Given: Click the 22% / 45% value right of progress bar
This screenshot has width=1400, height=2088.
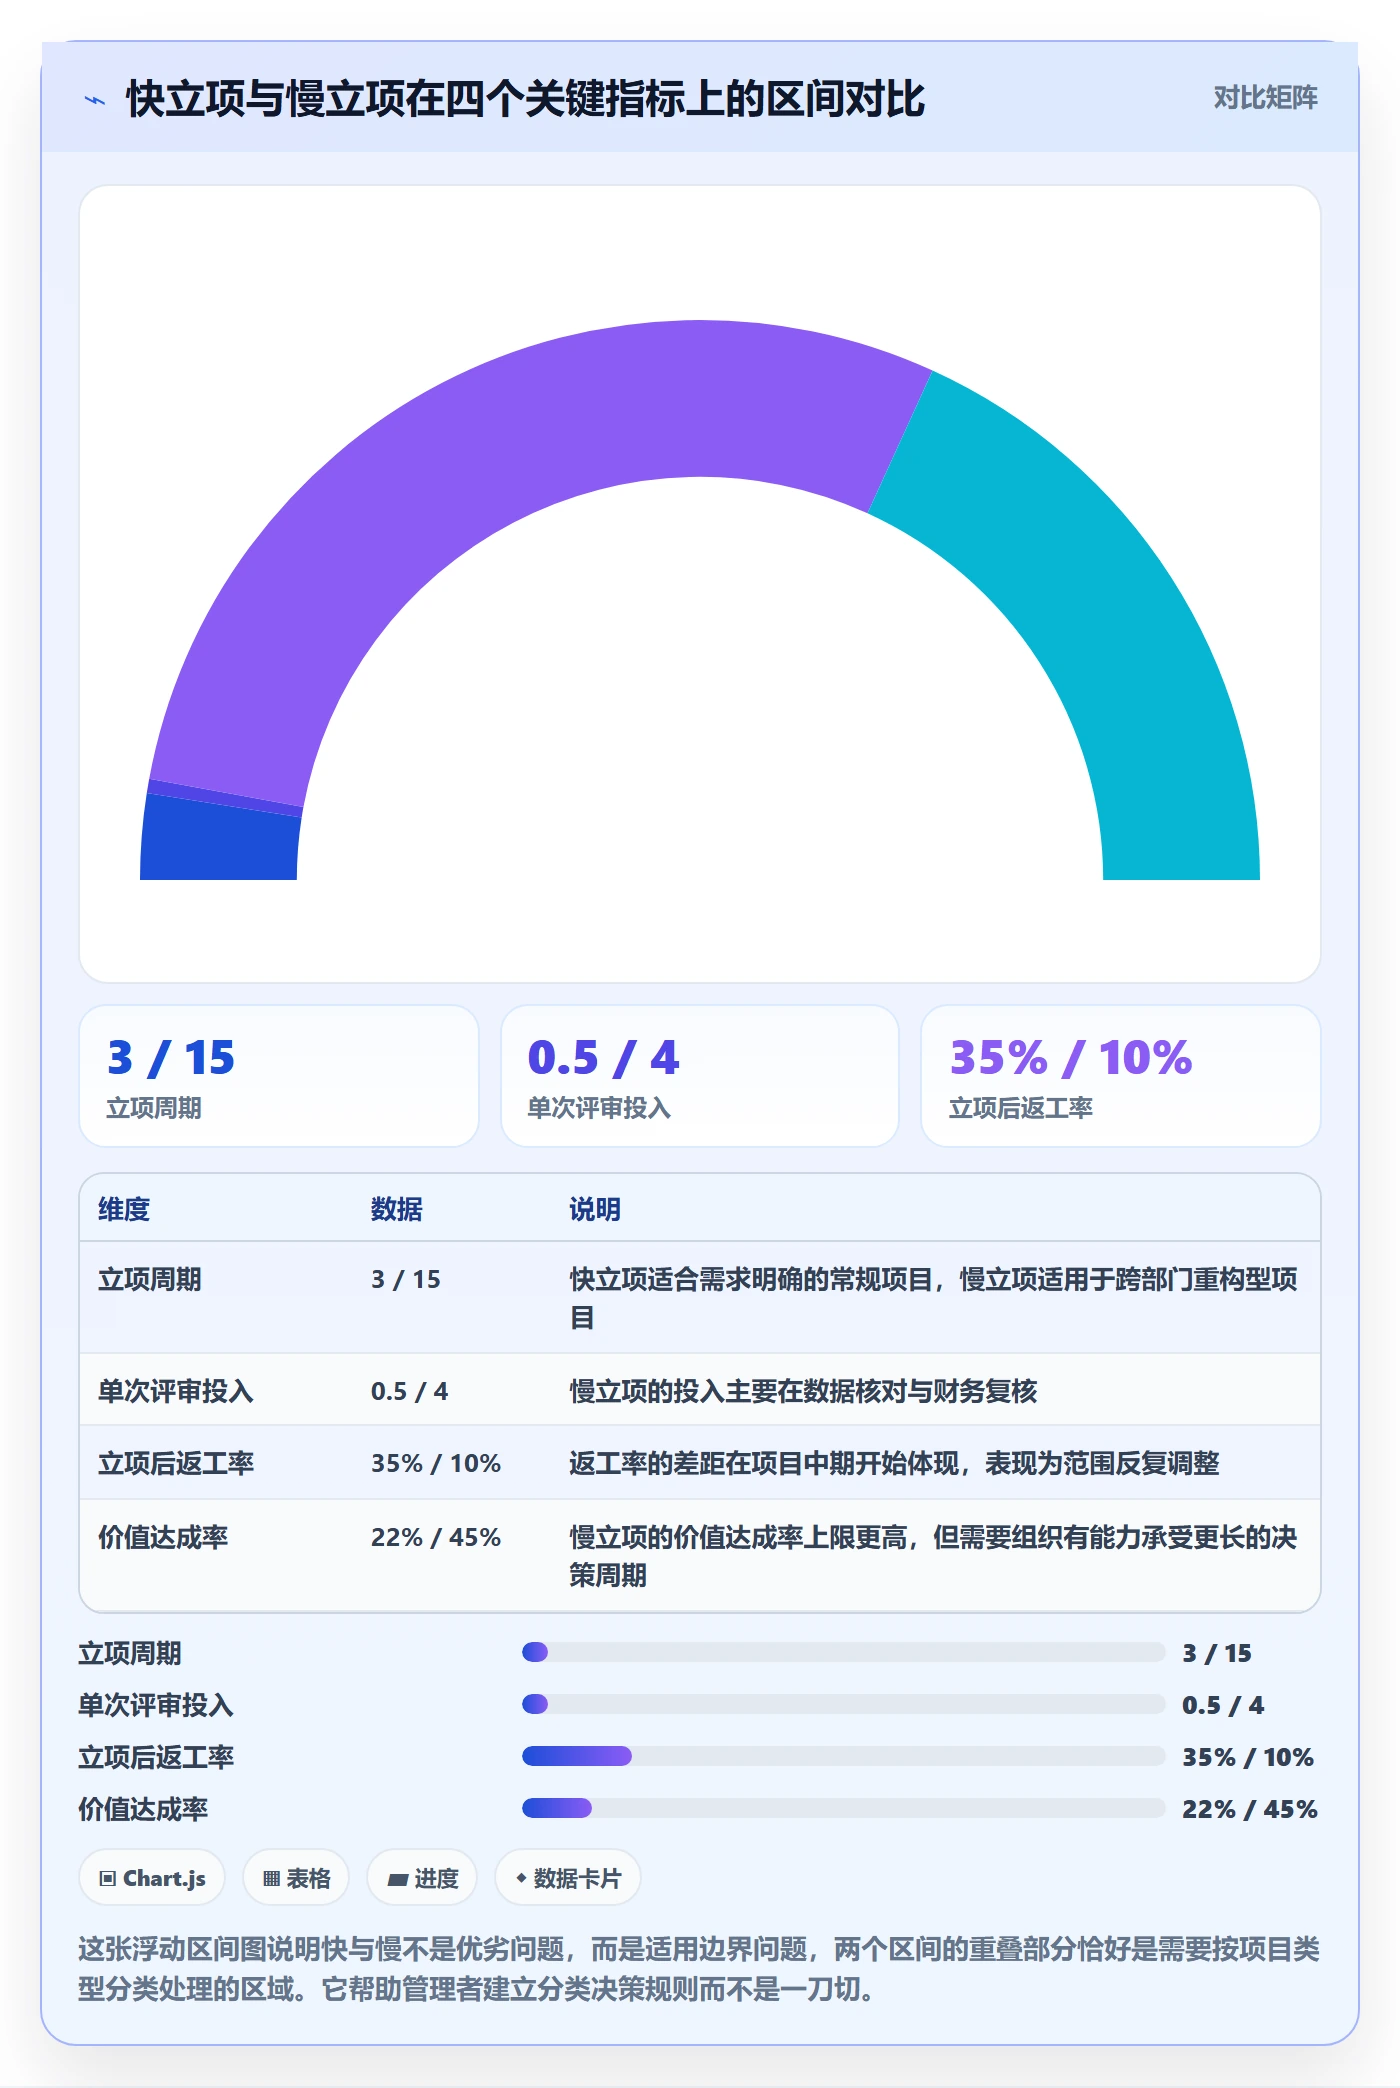Looking at the screenshot, I should 1250,1809.
